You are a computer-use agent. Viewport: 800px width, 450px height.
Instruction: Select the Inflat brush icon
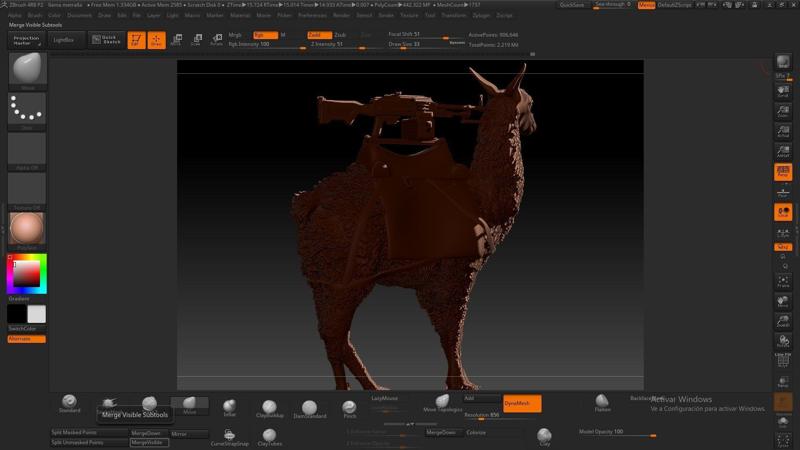pos(230,408)
